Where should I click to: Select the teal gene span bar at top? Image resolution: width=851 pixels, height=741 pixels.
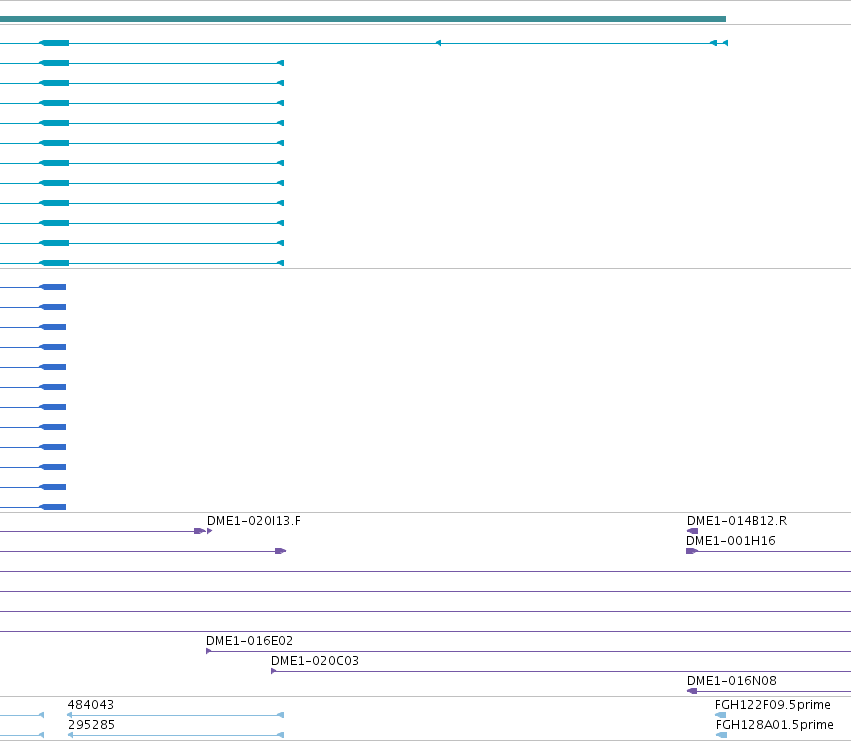coord(363,19)
